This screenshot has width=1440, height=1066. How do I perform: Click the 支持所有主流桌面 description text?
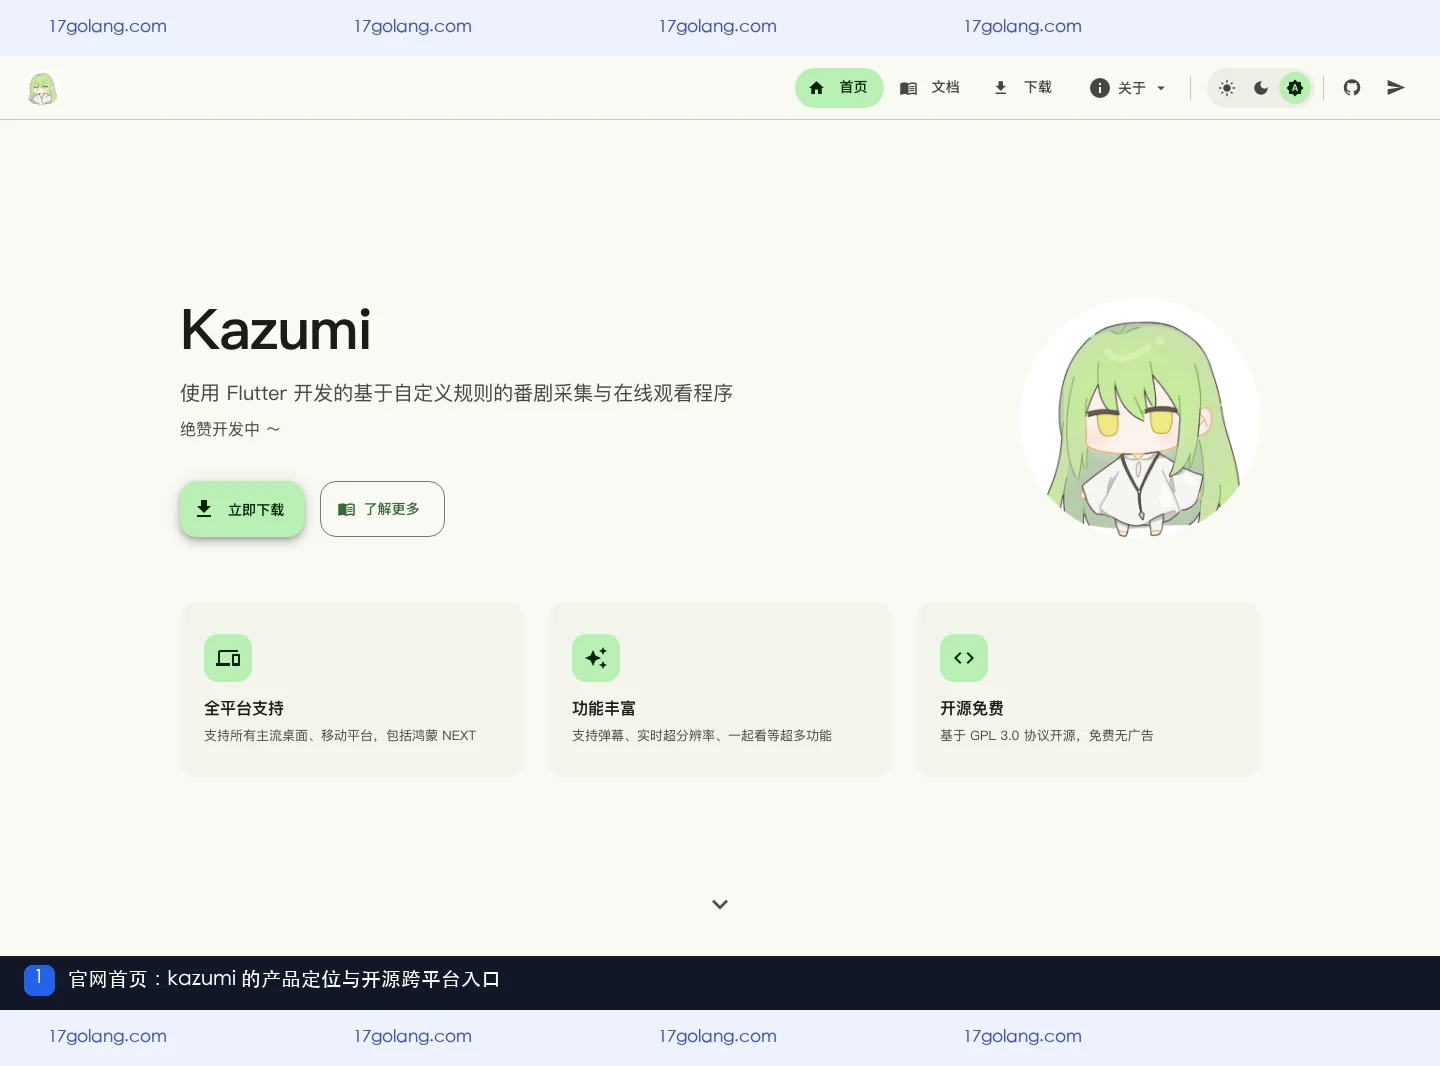click(340, 735)
